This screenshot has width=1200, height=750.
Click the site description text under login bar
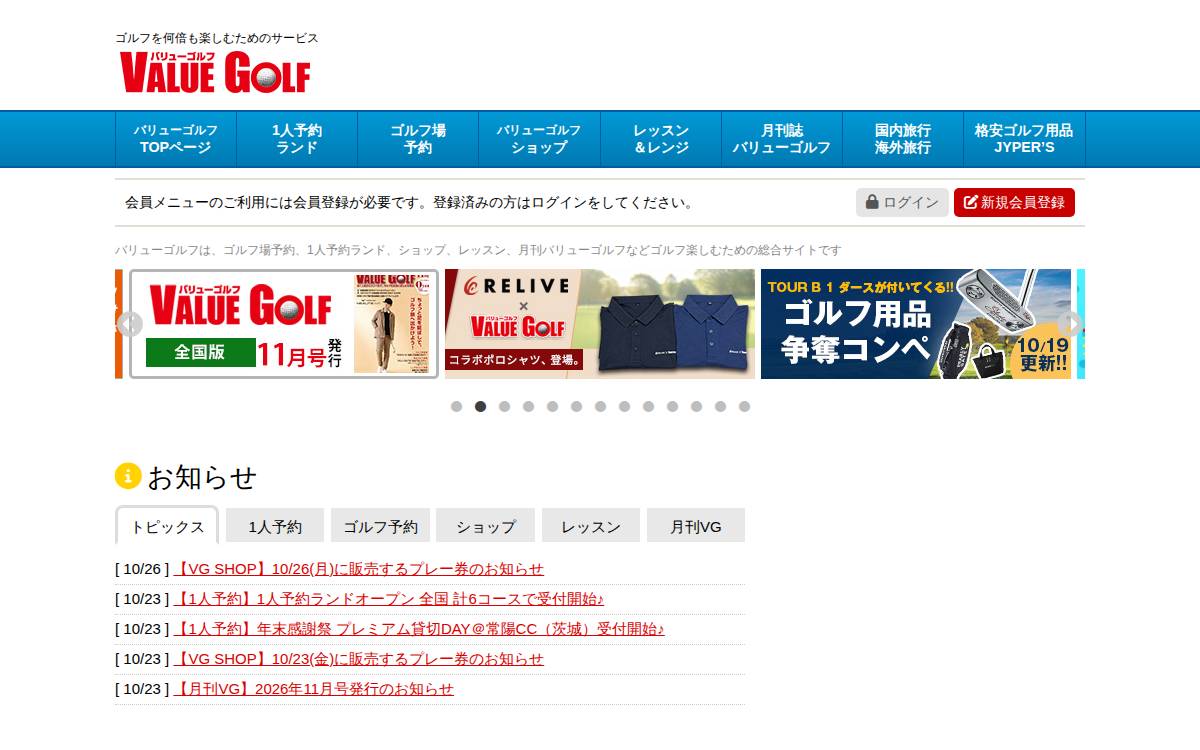[x=478, y=250]
